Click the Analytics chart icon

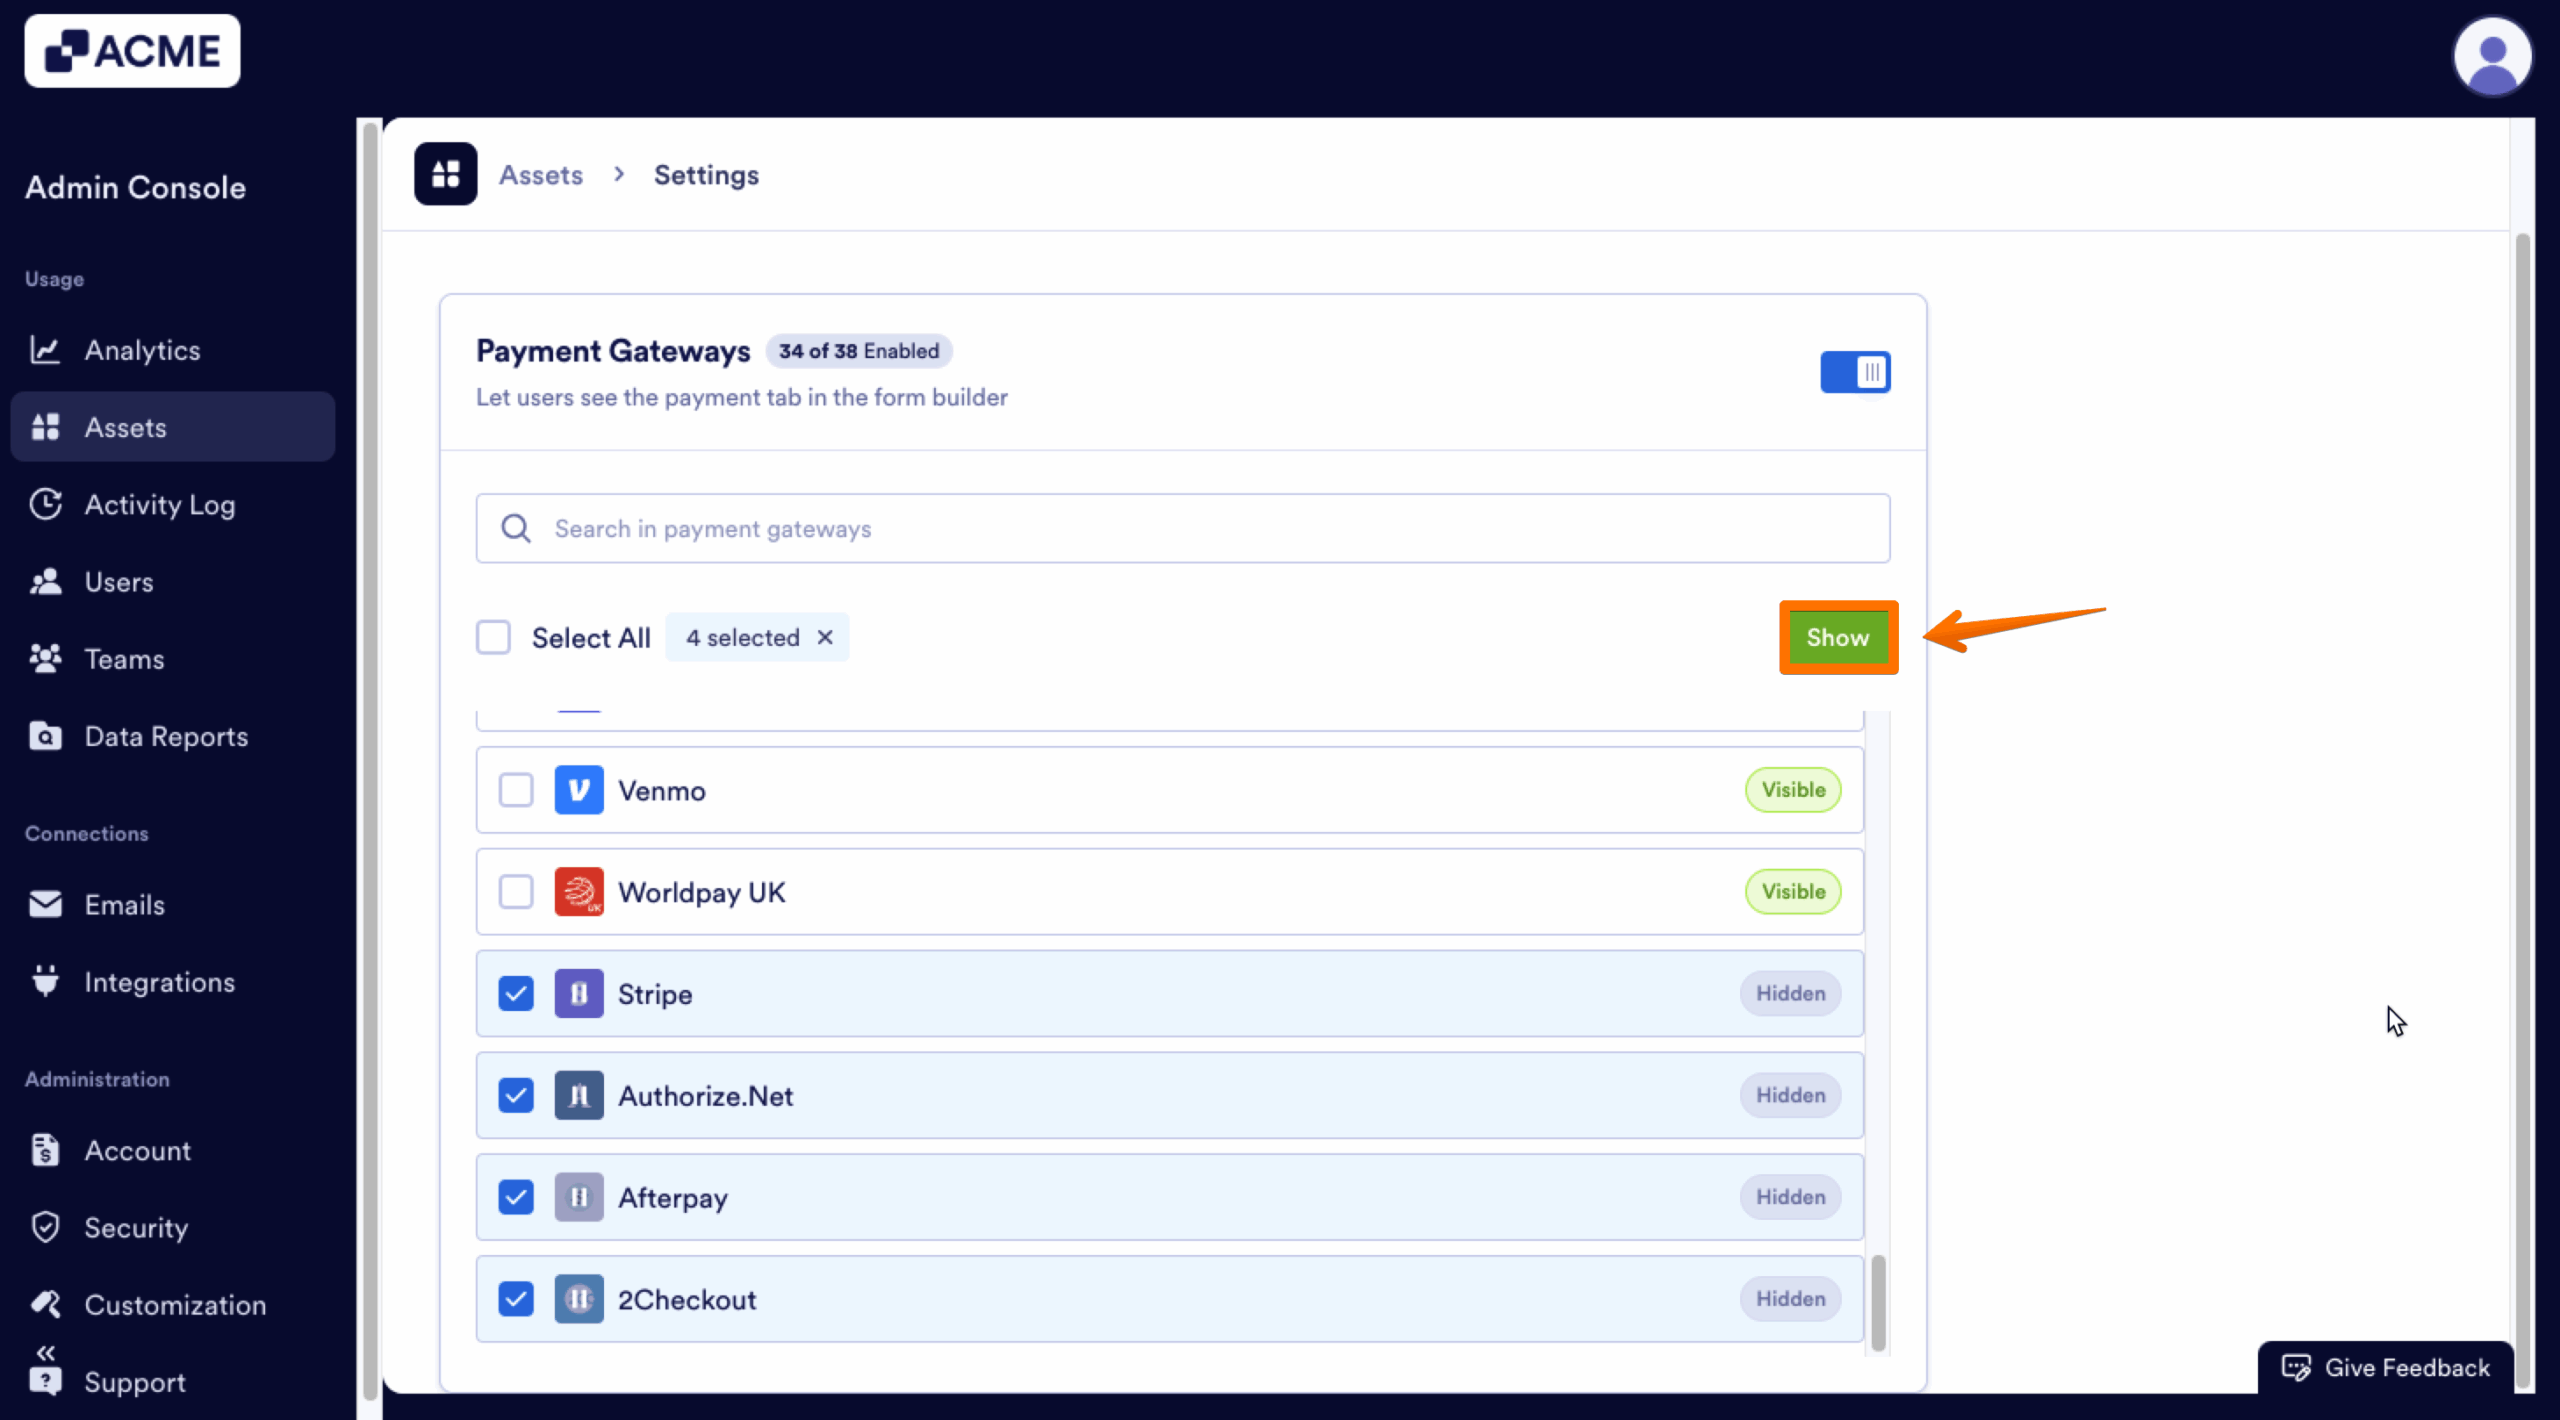[x=46, y=349]
